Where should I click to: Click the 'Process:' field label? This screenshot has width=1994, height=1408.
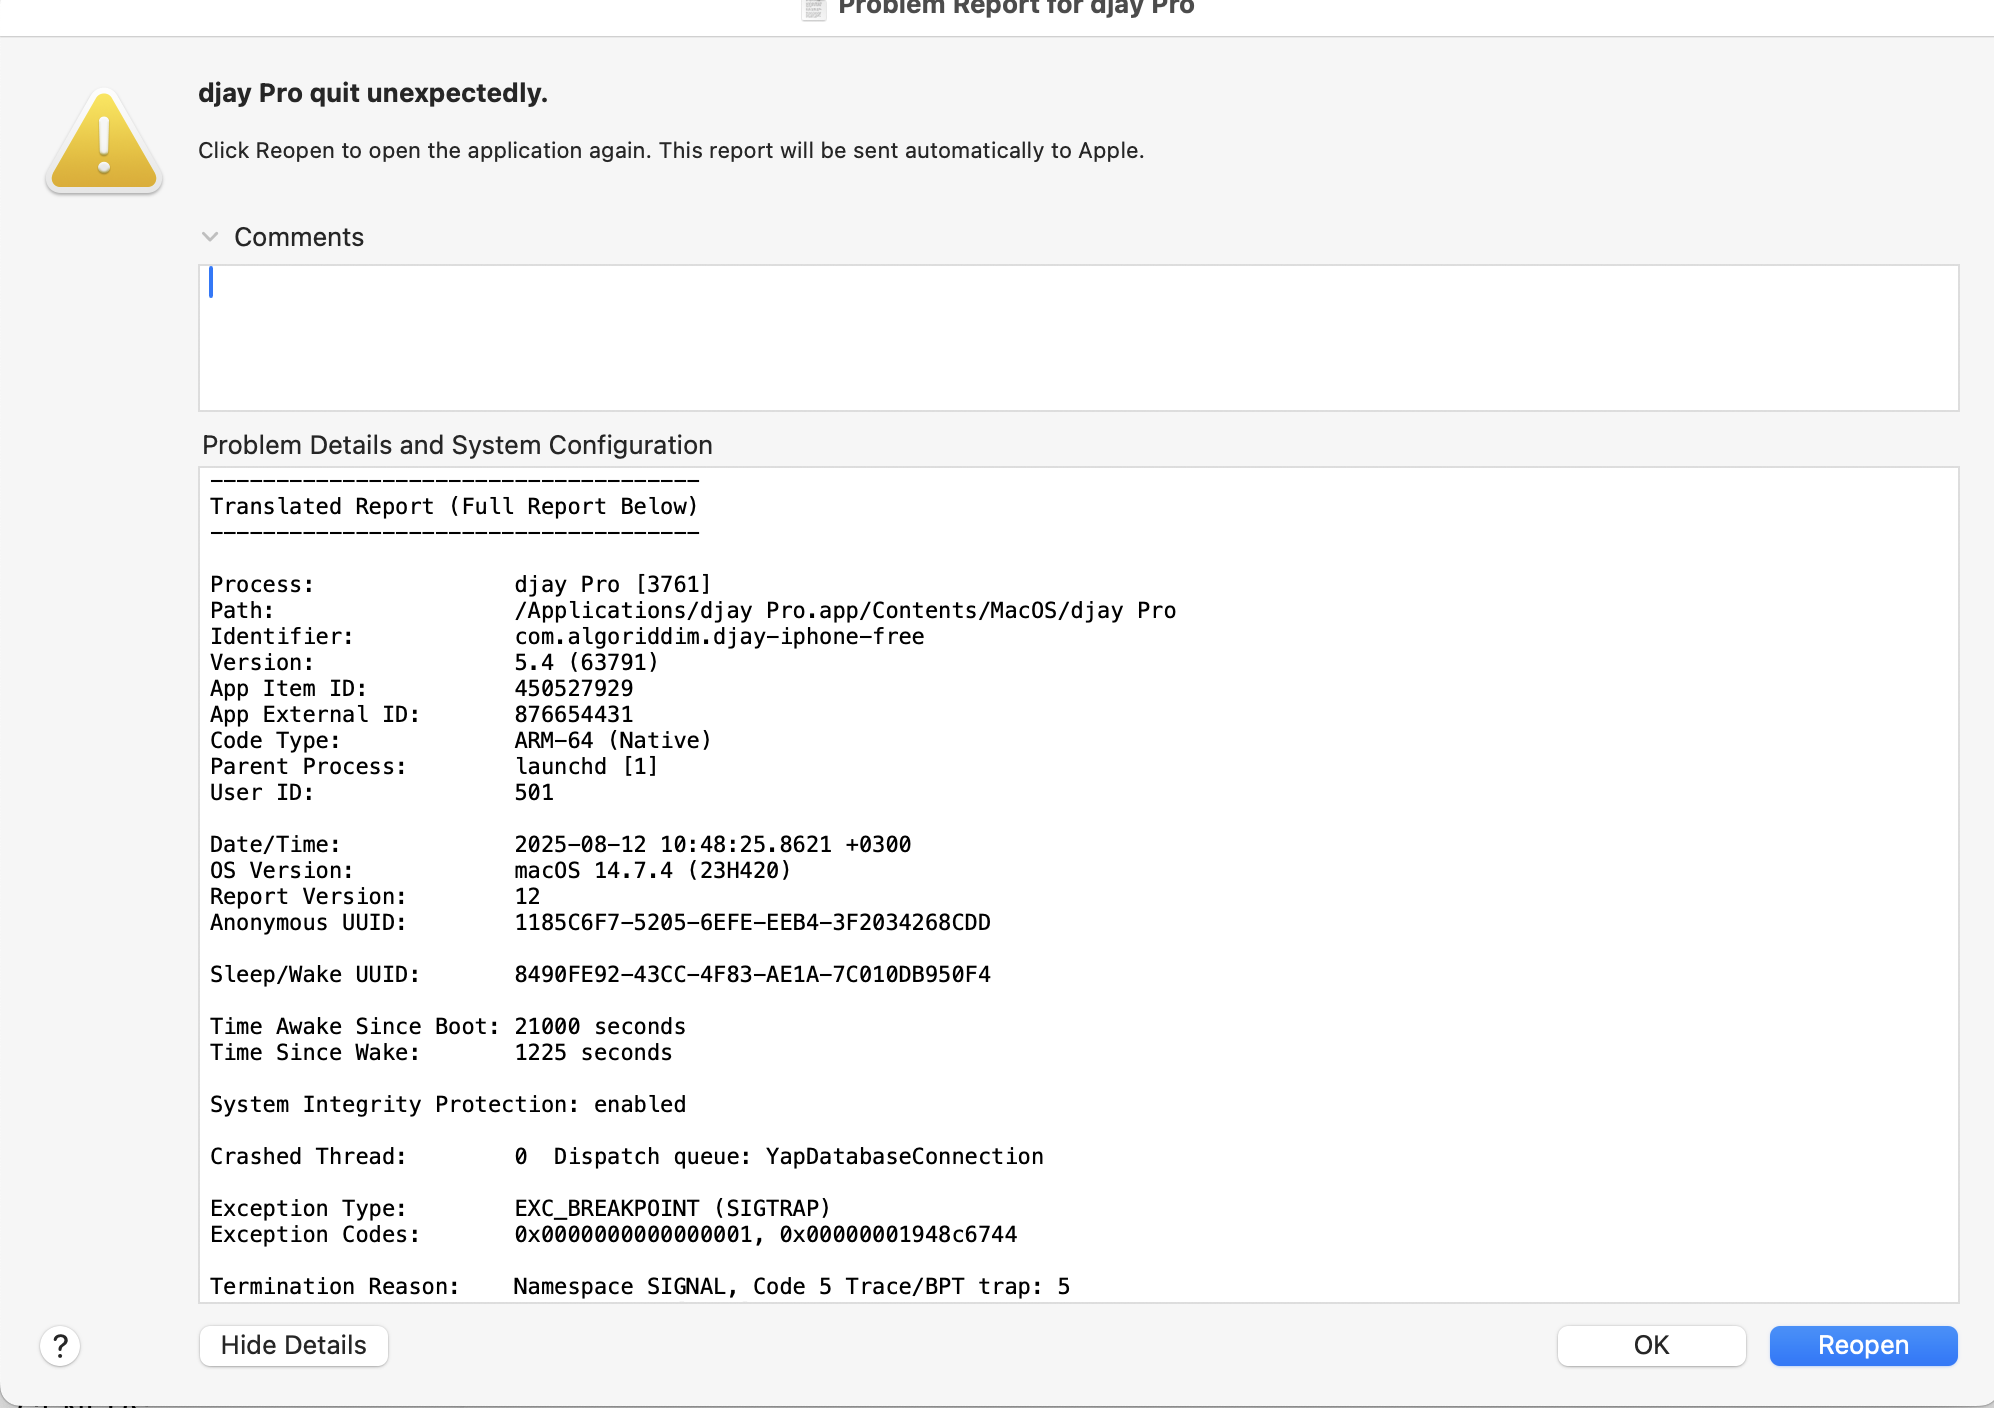pyautogui.click(x=262, y=584)
